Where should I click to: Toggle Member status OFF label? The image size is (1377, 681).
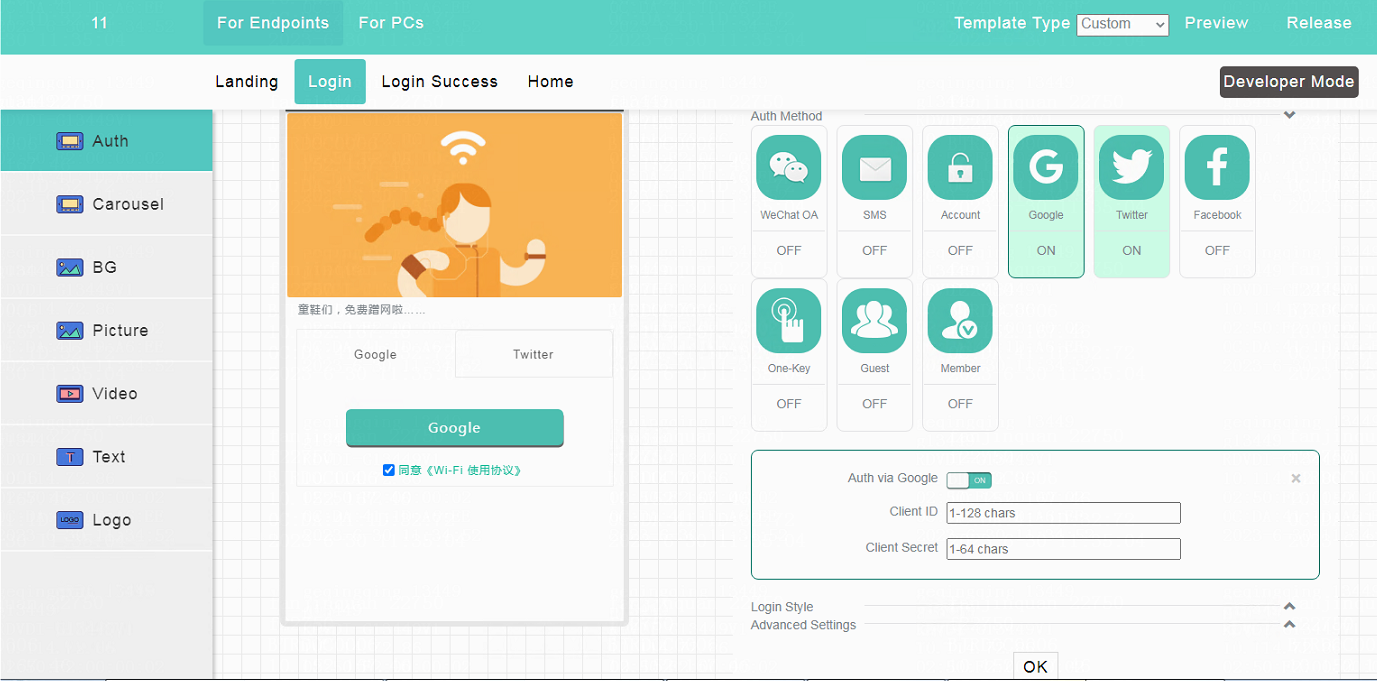pos(960,404)
